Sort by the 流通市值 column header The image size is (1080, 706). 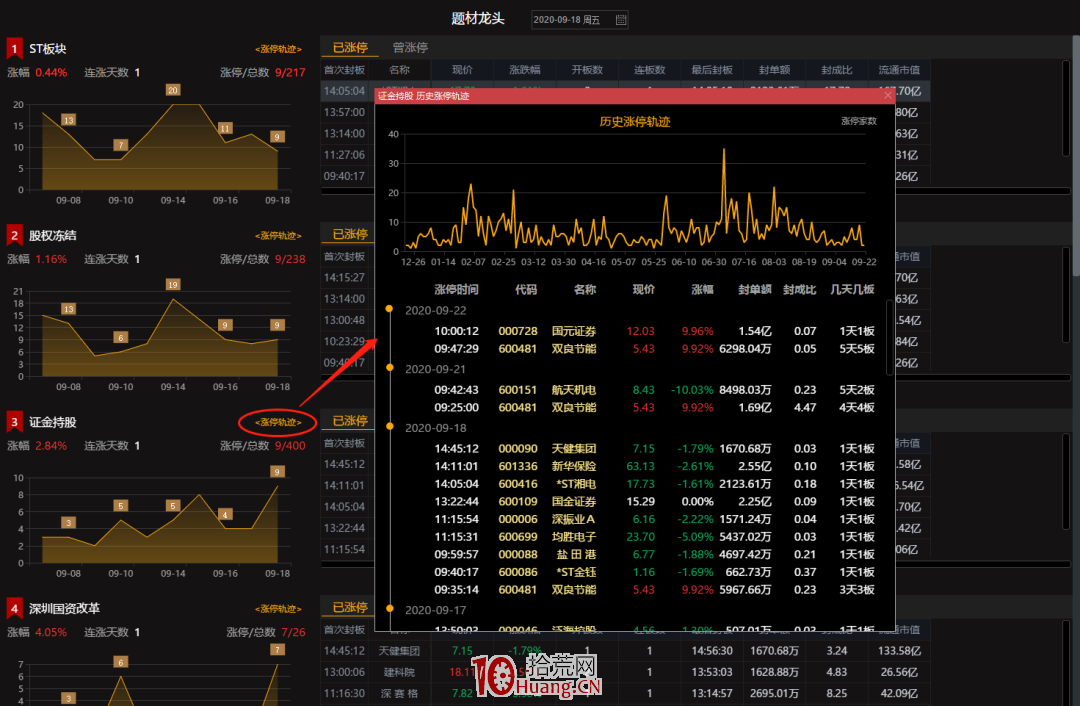point(899,70)
